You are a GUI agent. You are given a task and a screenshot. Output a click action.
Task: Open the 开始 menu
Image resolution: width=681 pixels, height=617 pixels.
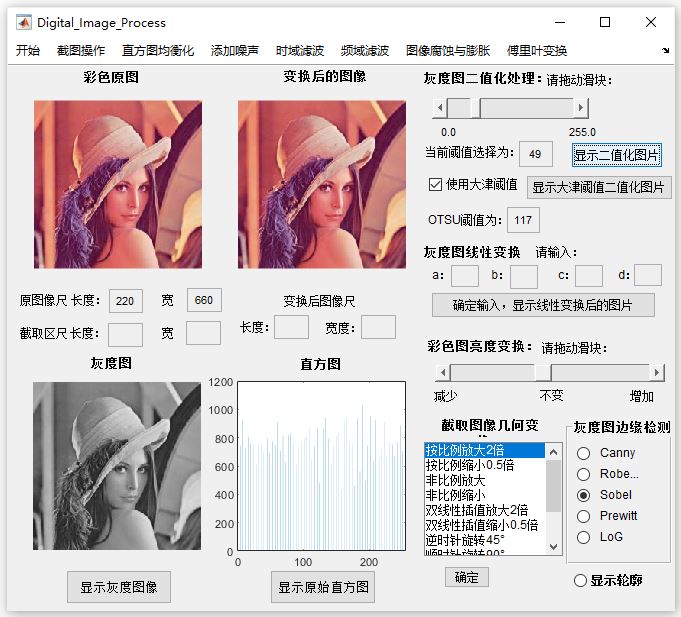pyautogui.click(x=28, y=51)
